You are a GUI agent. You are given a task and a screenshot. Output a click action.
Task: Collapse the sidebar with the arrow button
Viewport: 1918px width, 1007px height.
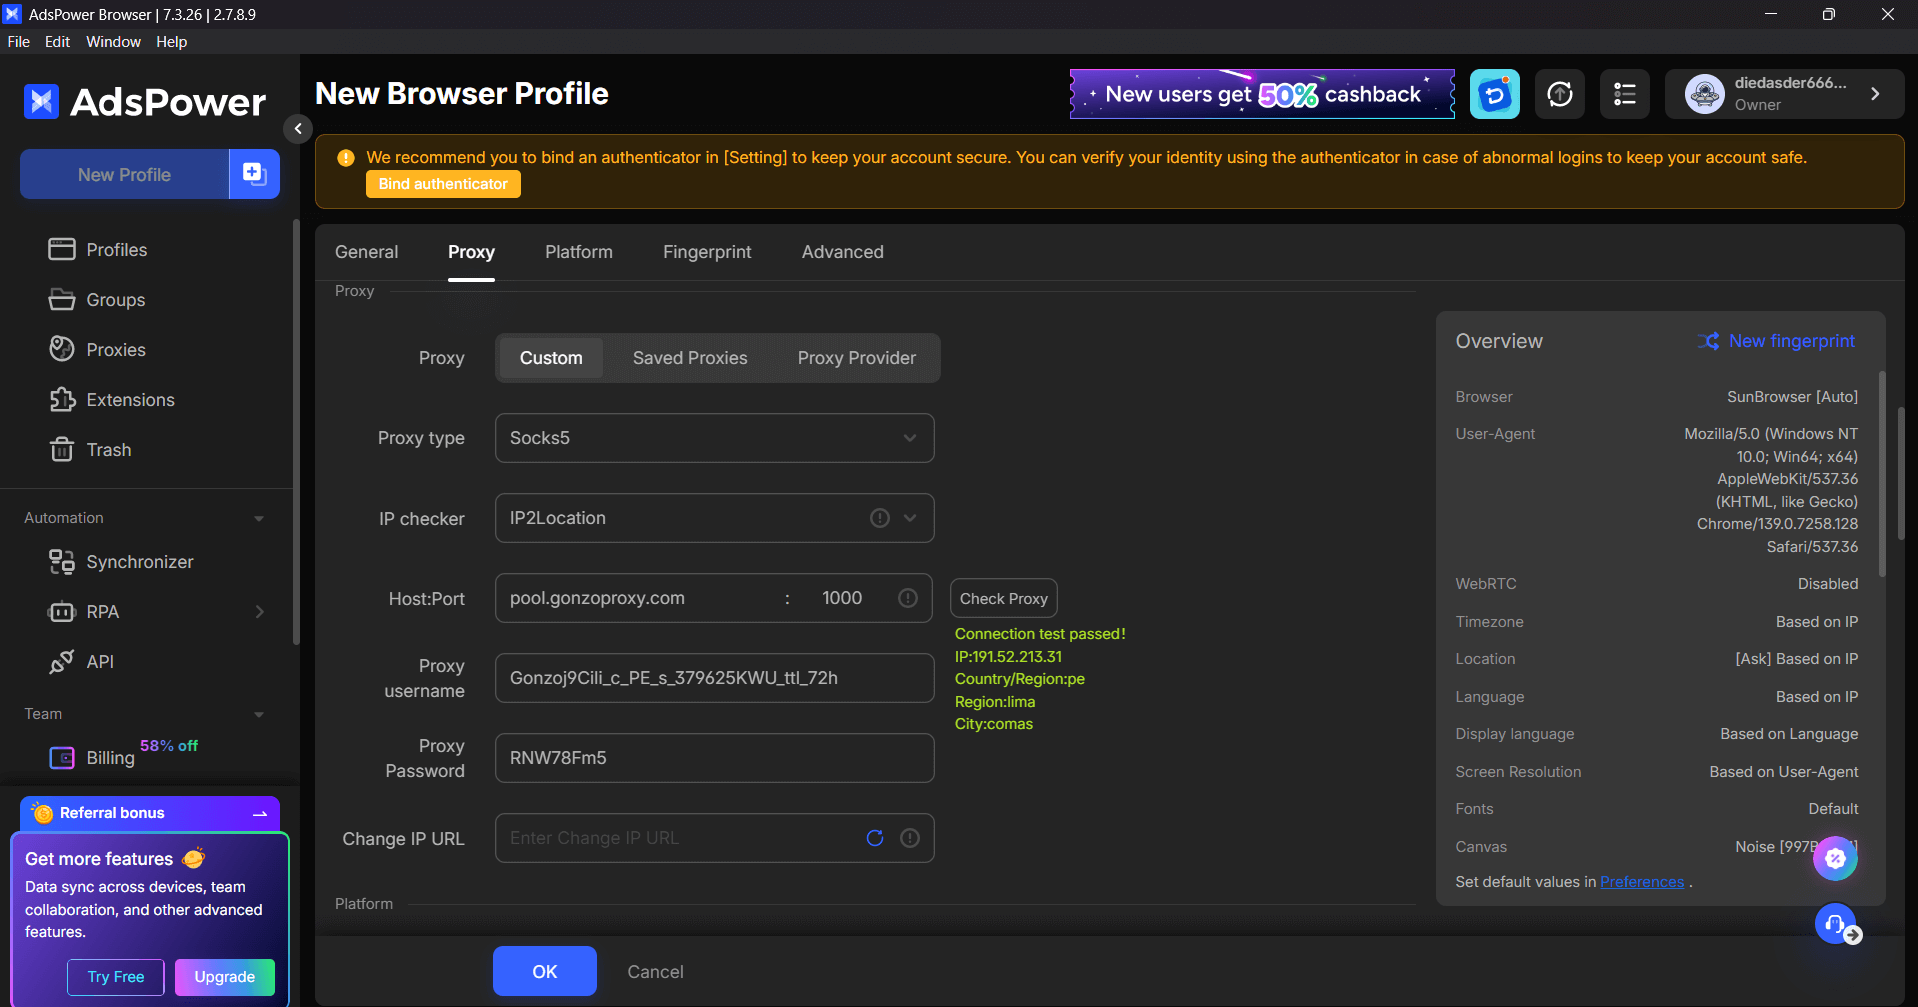[298, 128]
